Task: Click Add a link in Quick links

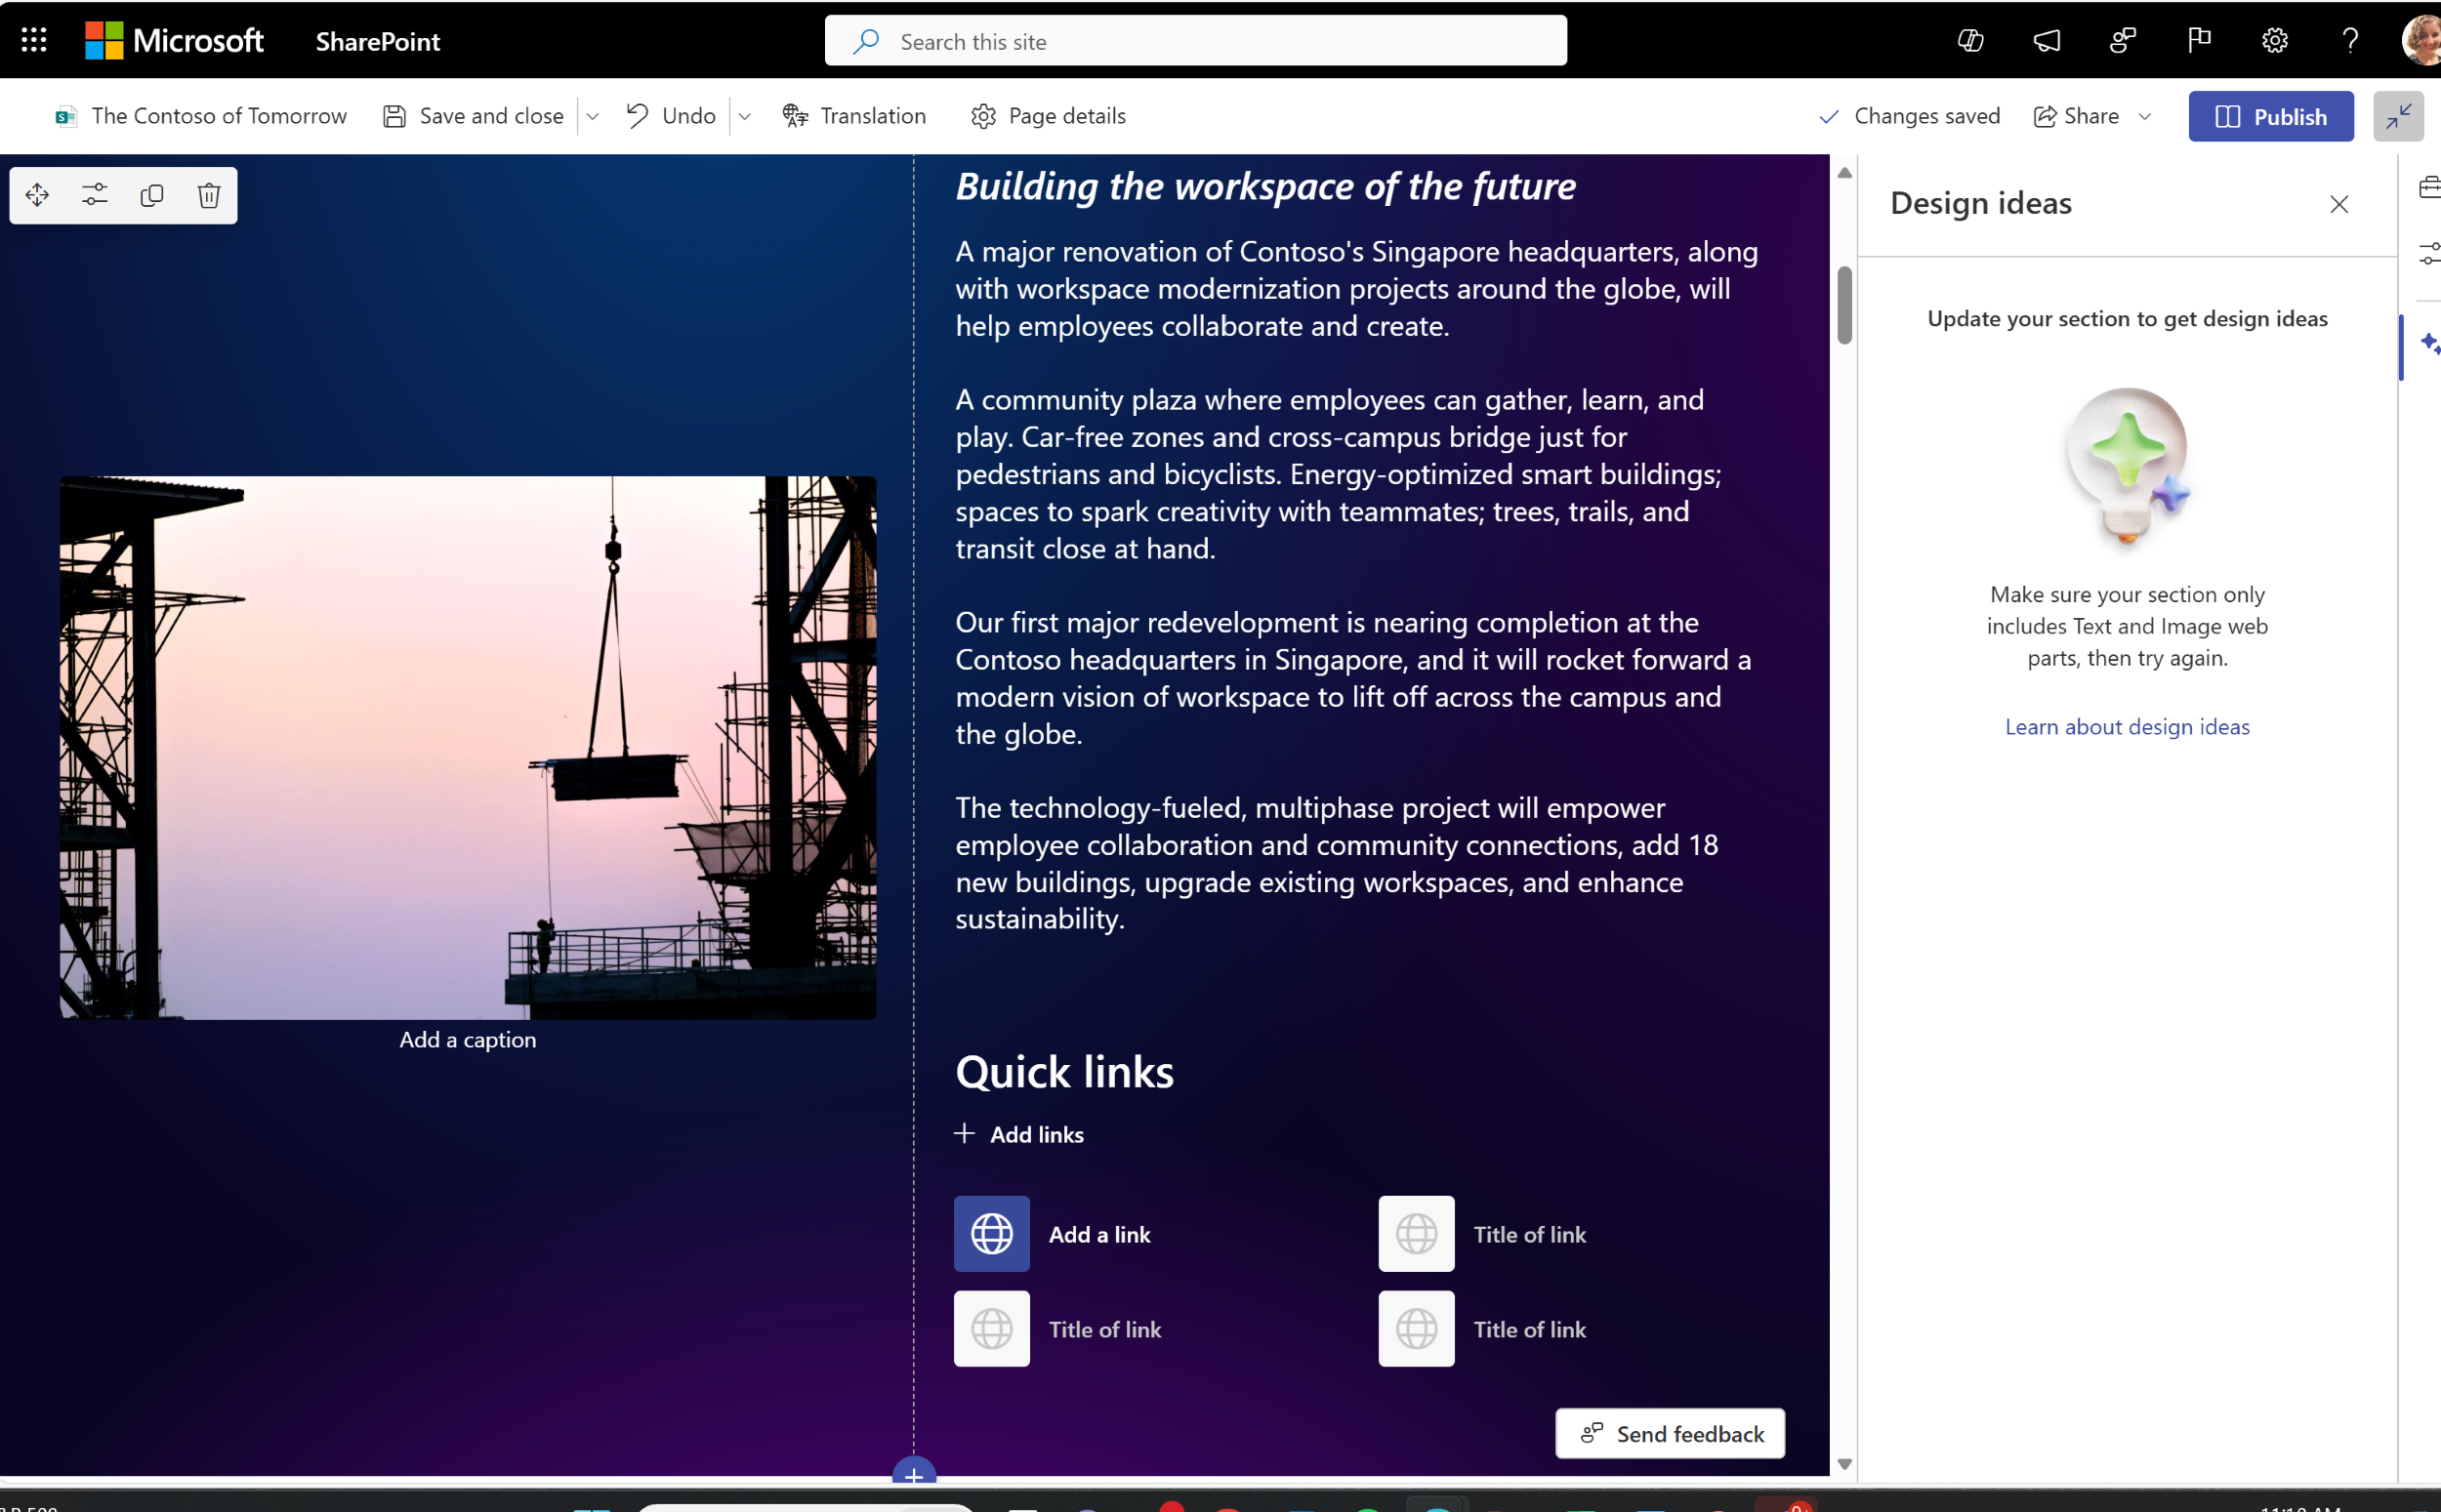Action: (x=1100, y=1233)
